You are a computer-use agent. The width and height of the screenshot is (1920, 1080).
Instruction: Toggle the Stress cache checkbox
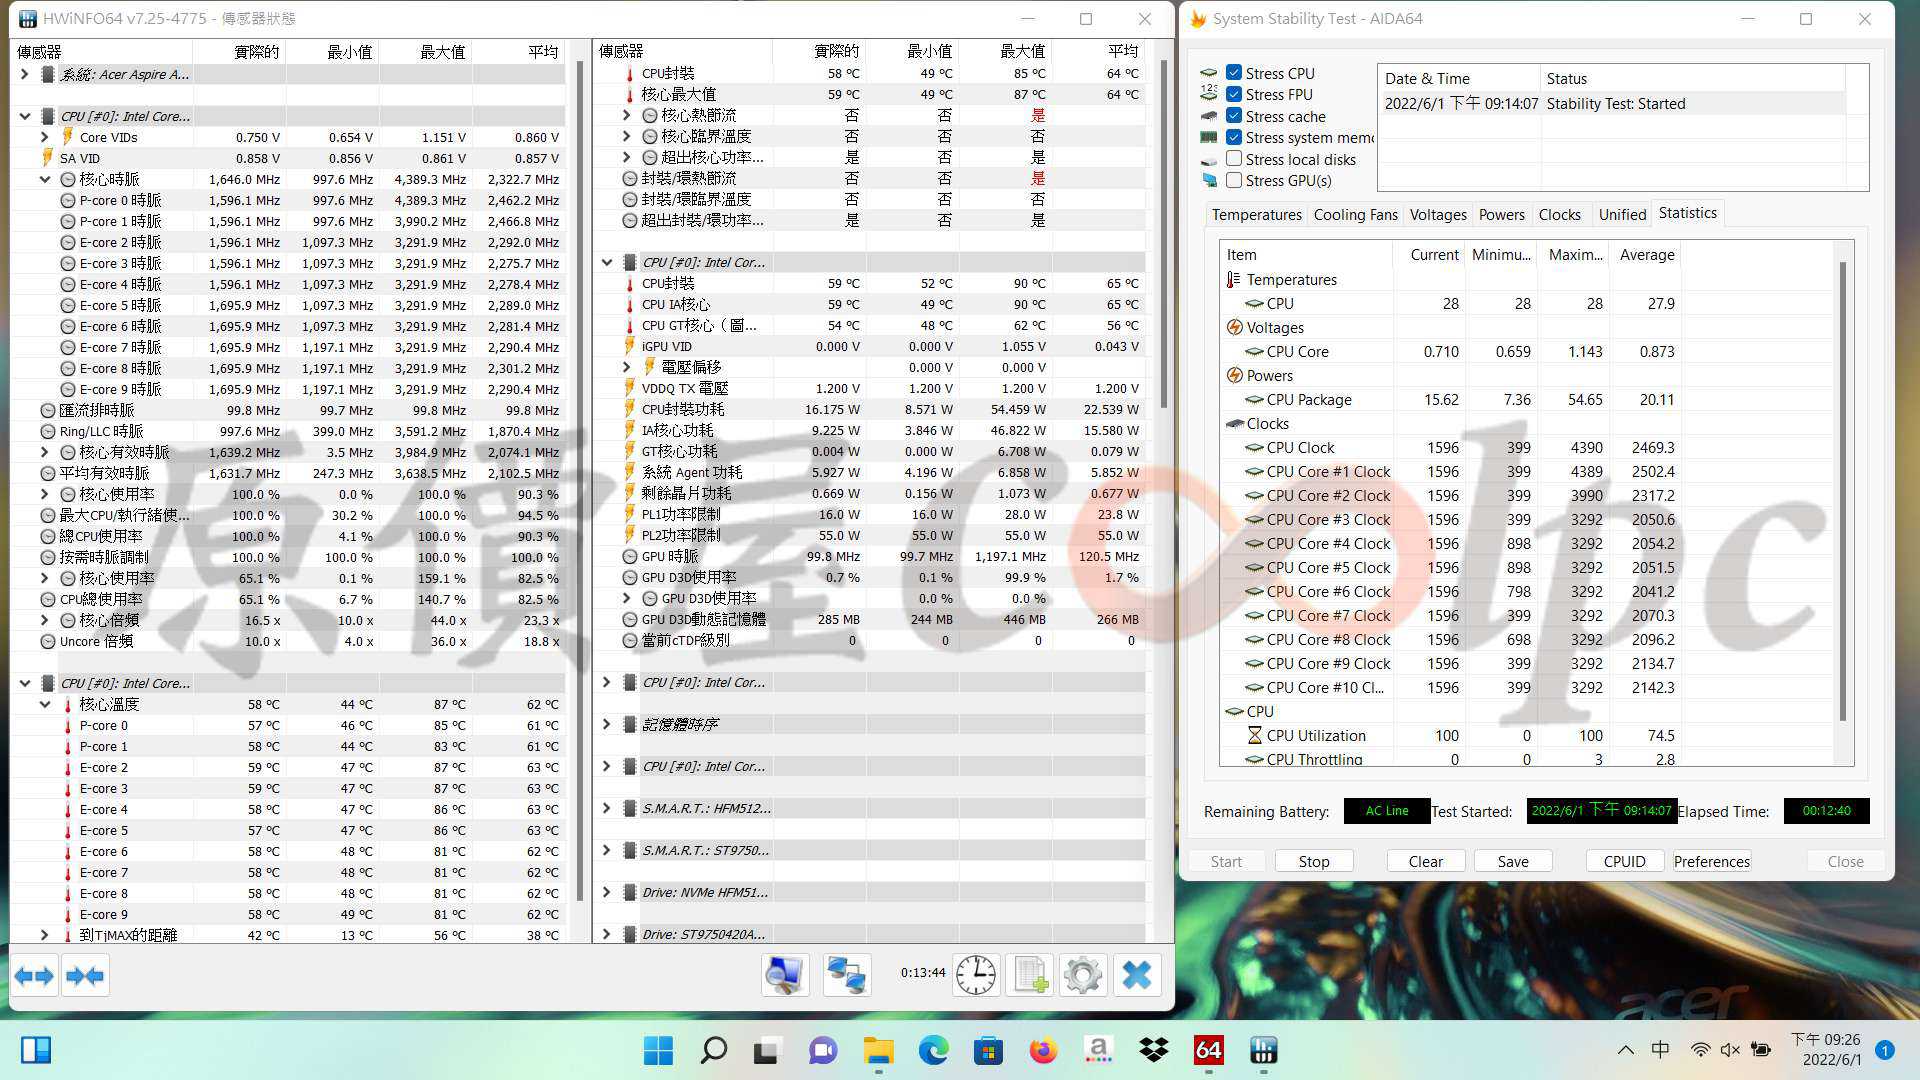[1234, 116]
